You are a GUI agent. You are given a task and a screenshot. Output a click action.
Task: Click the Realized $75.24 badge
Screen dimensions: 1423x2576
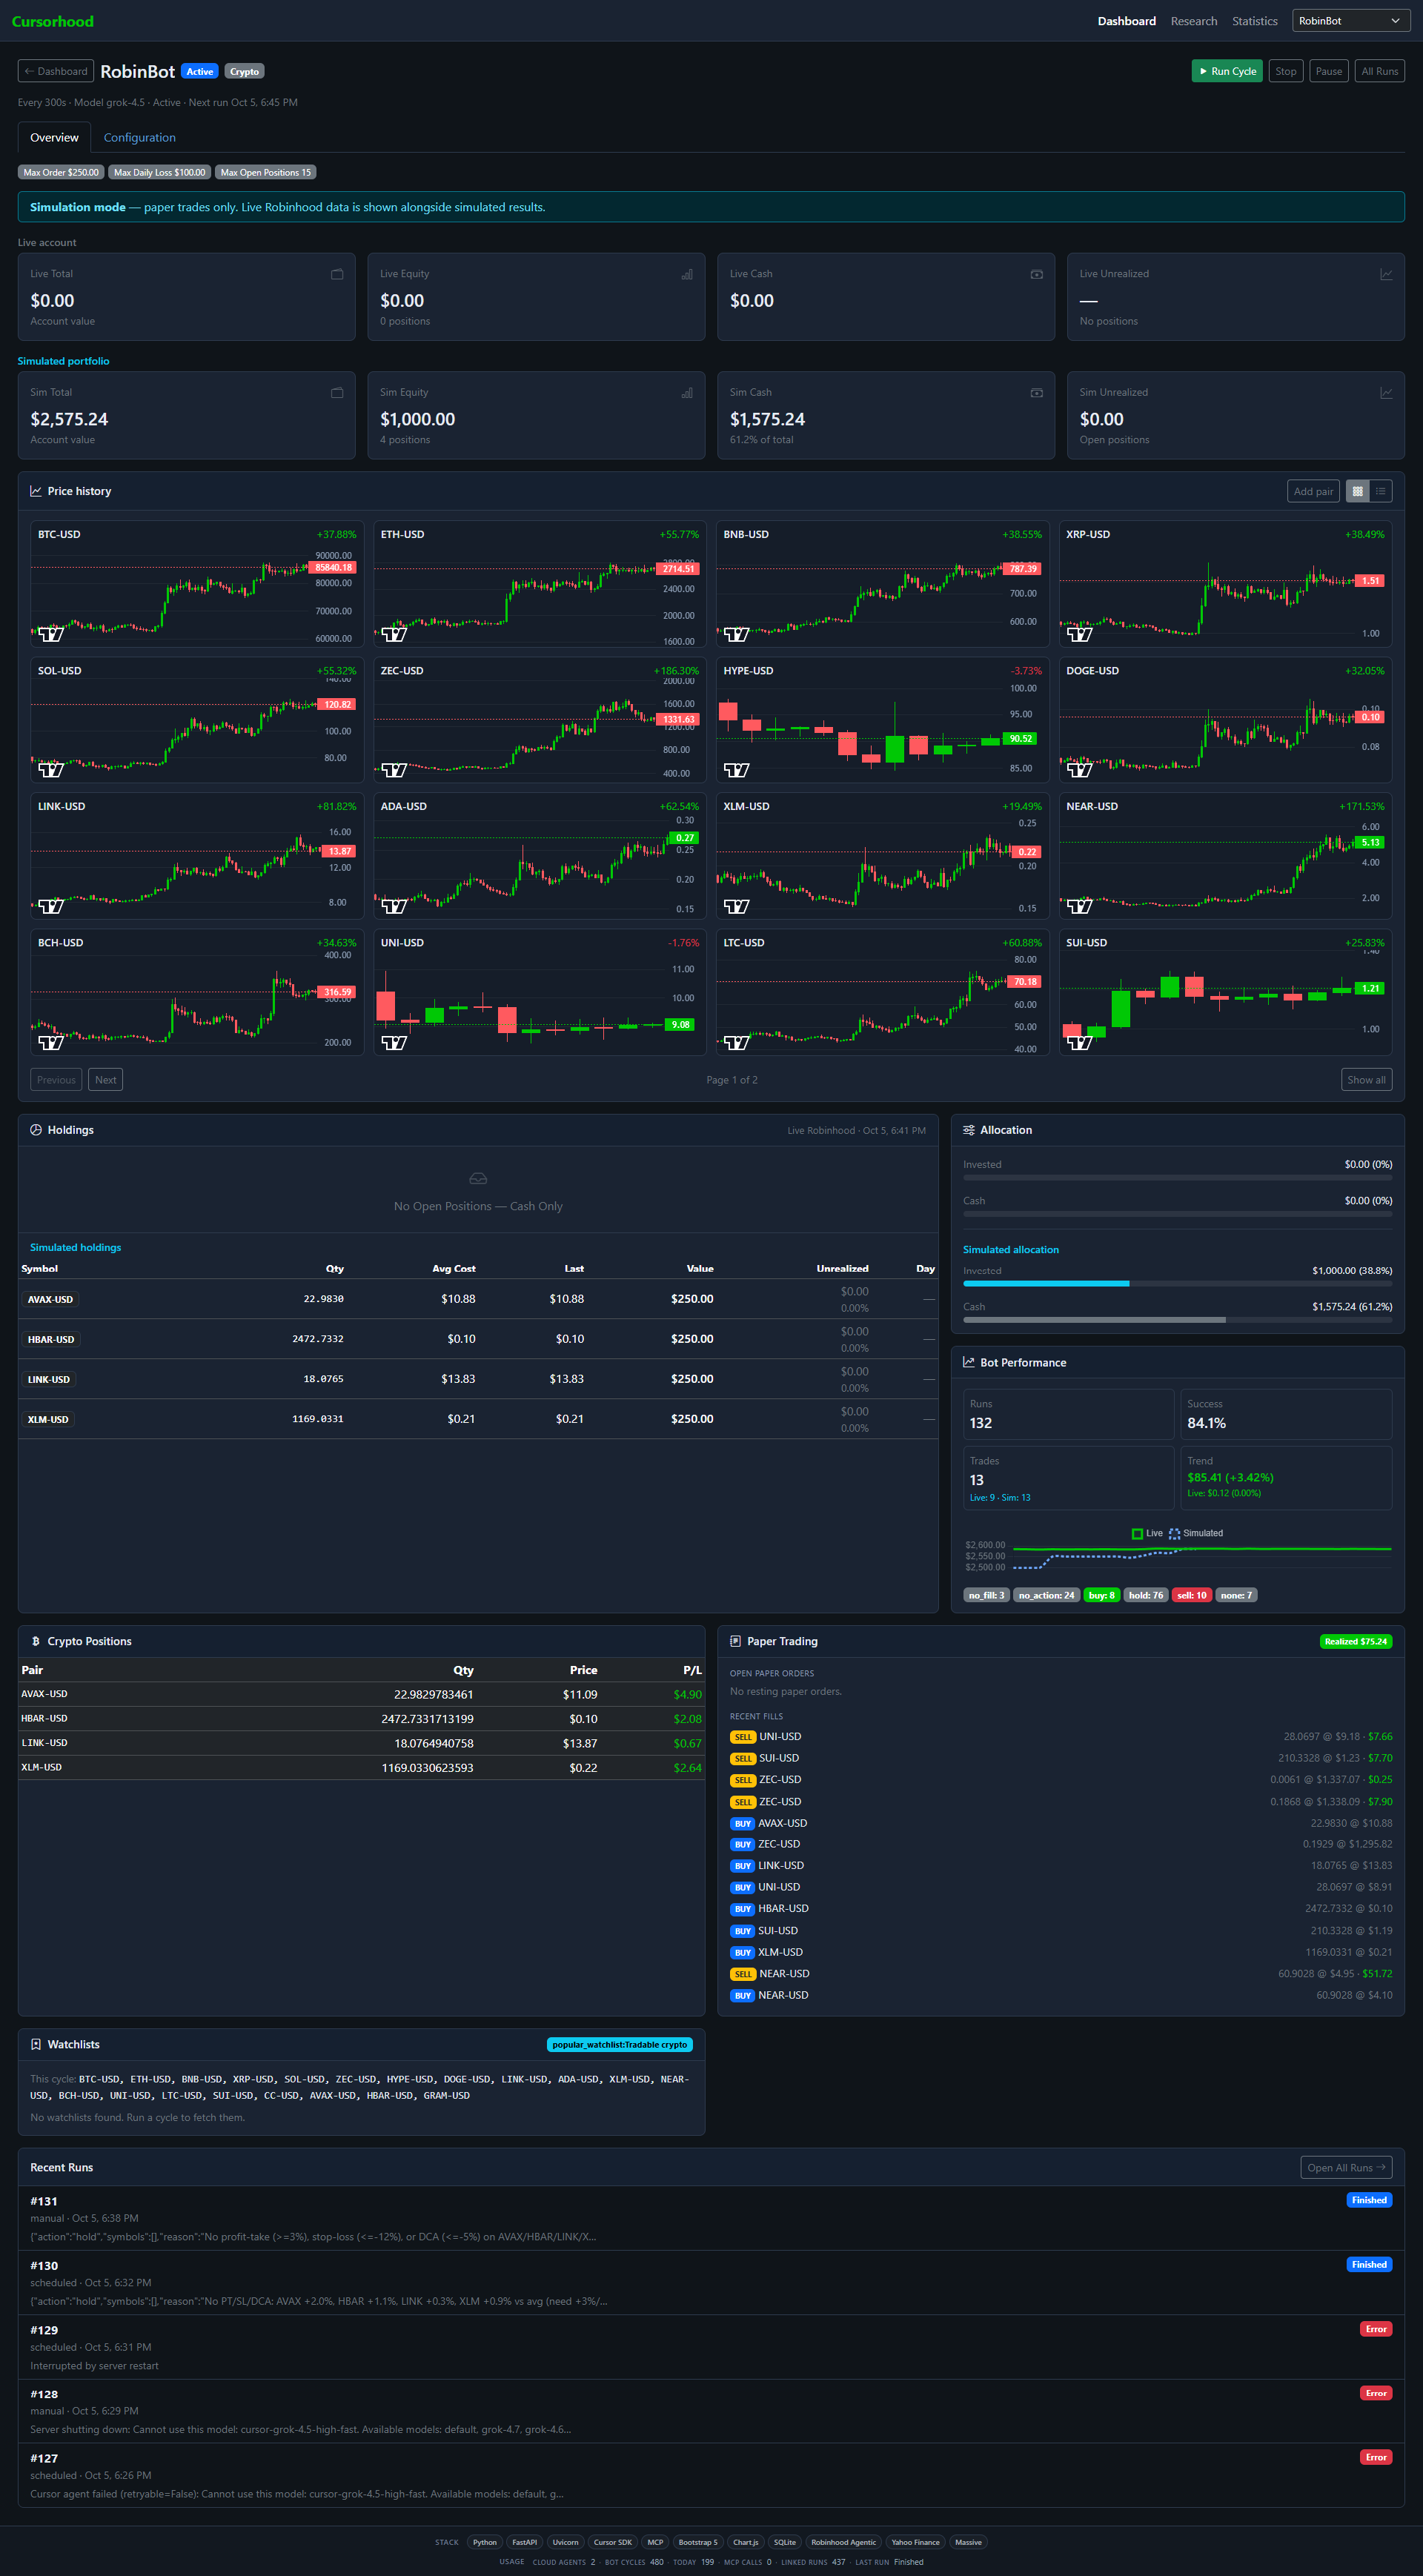tap(1355, 1641)
